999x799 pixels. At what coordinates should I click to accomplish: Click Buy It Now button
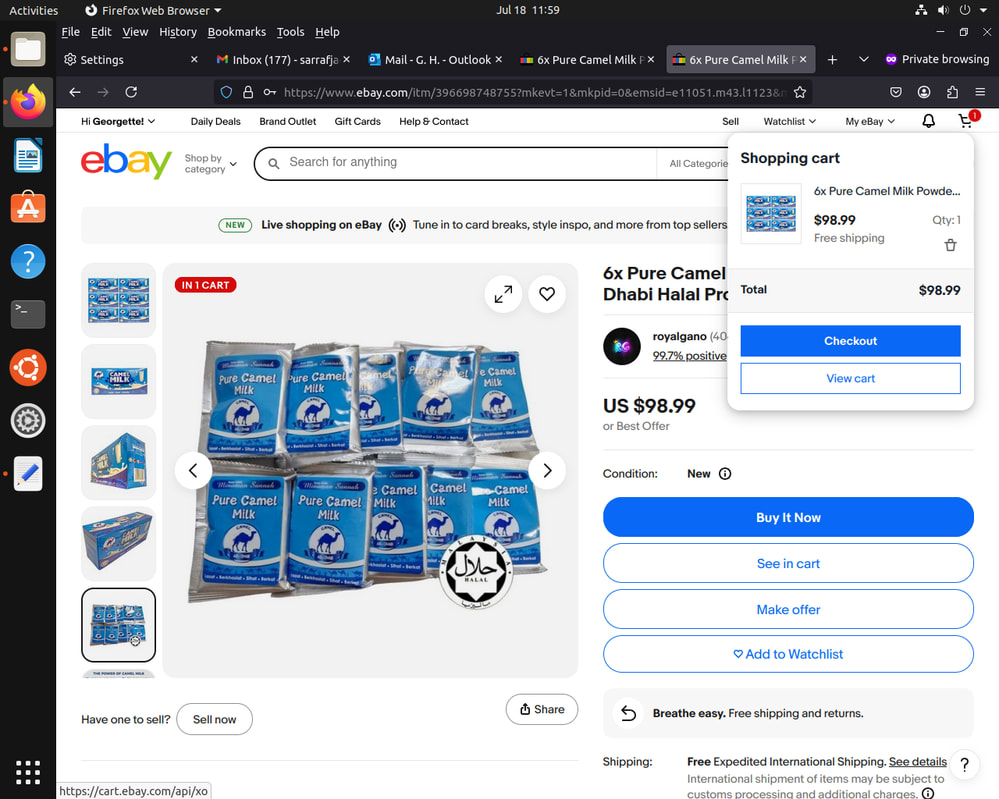788,517
